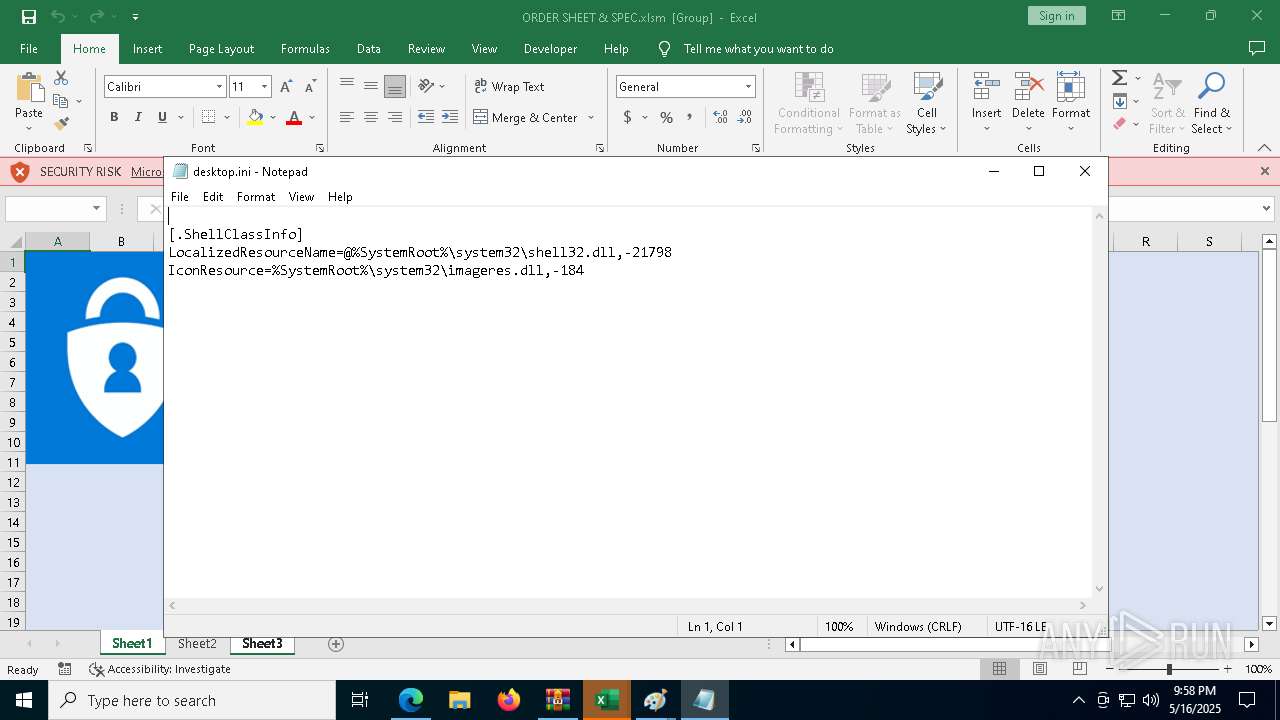Switch to the Developer tab
The height and width of the screenshot is (720, 1280).
pyautogui.click(x=550, y=49)
